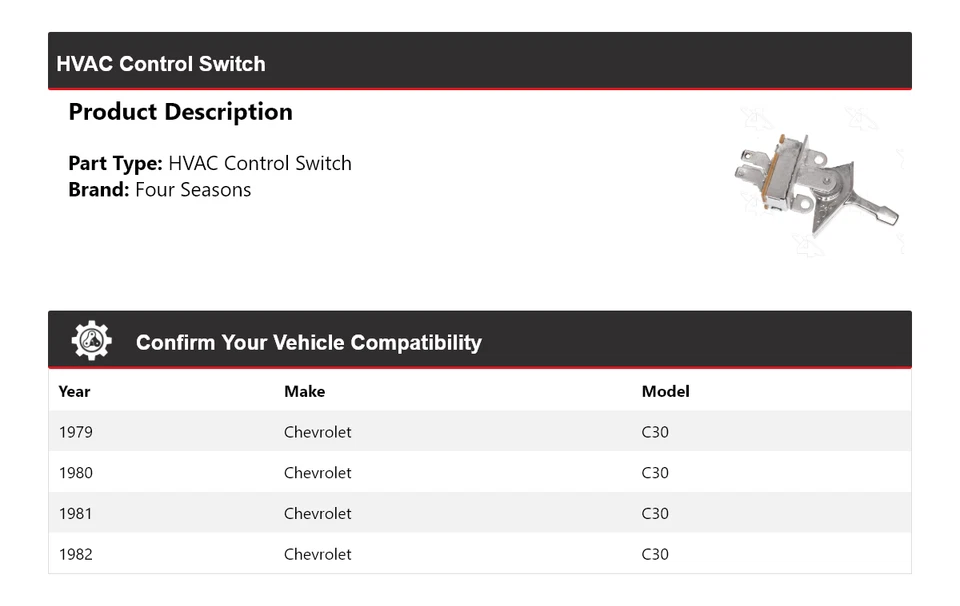The height and width of the screenshot is (606, 960).
Task: Select the 1979 Chevrolet C30 row
Action: [x=480, y=432]
